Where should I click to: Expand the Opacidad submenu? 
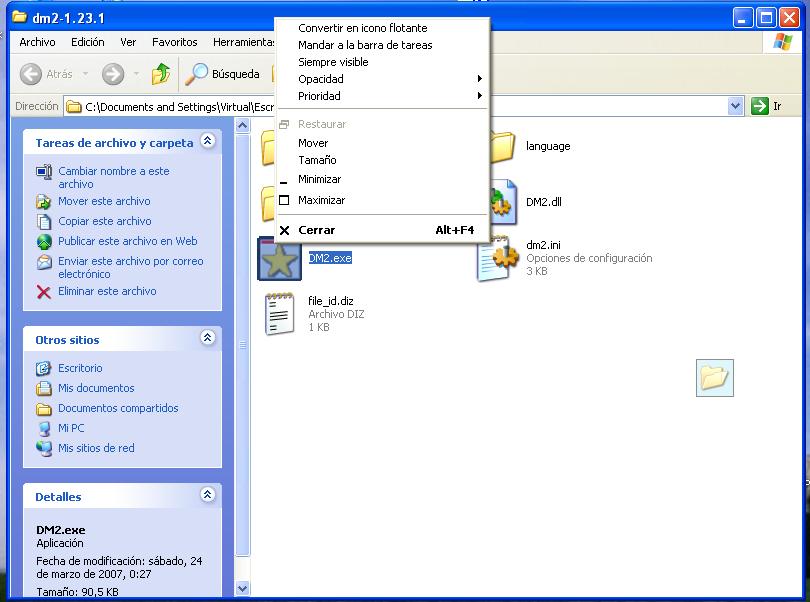[383, 79]
